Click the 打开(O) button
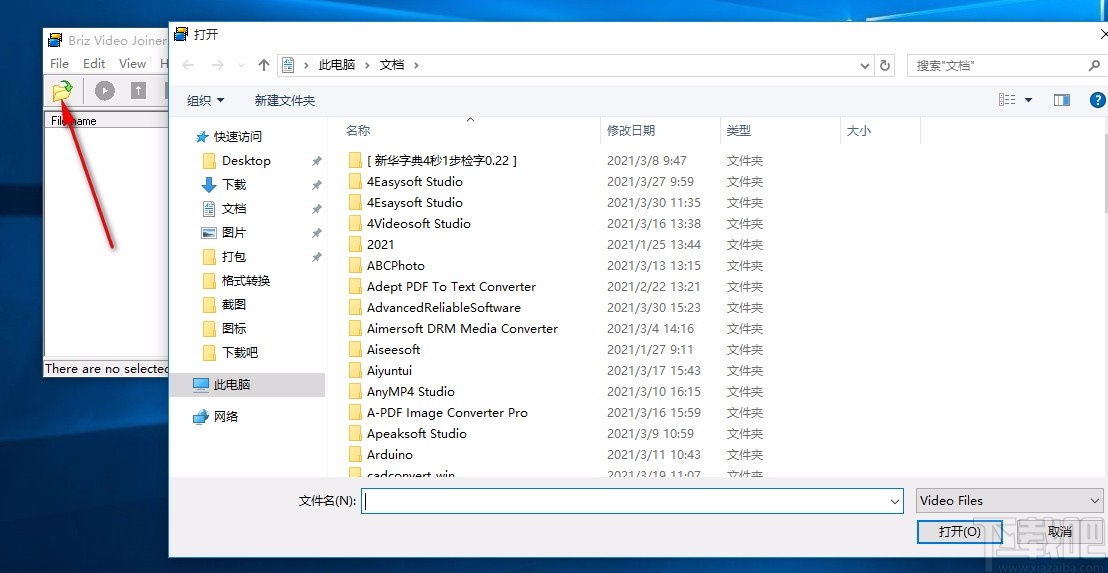 tap(960, 532)
